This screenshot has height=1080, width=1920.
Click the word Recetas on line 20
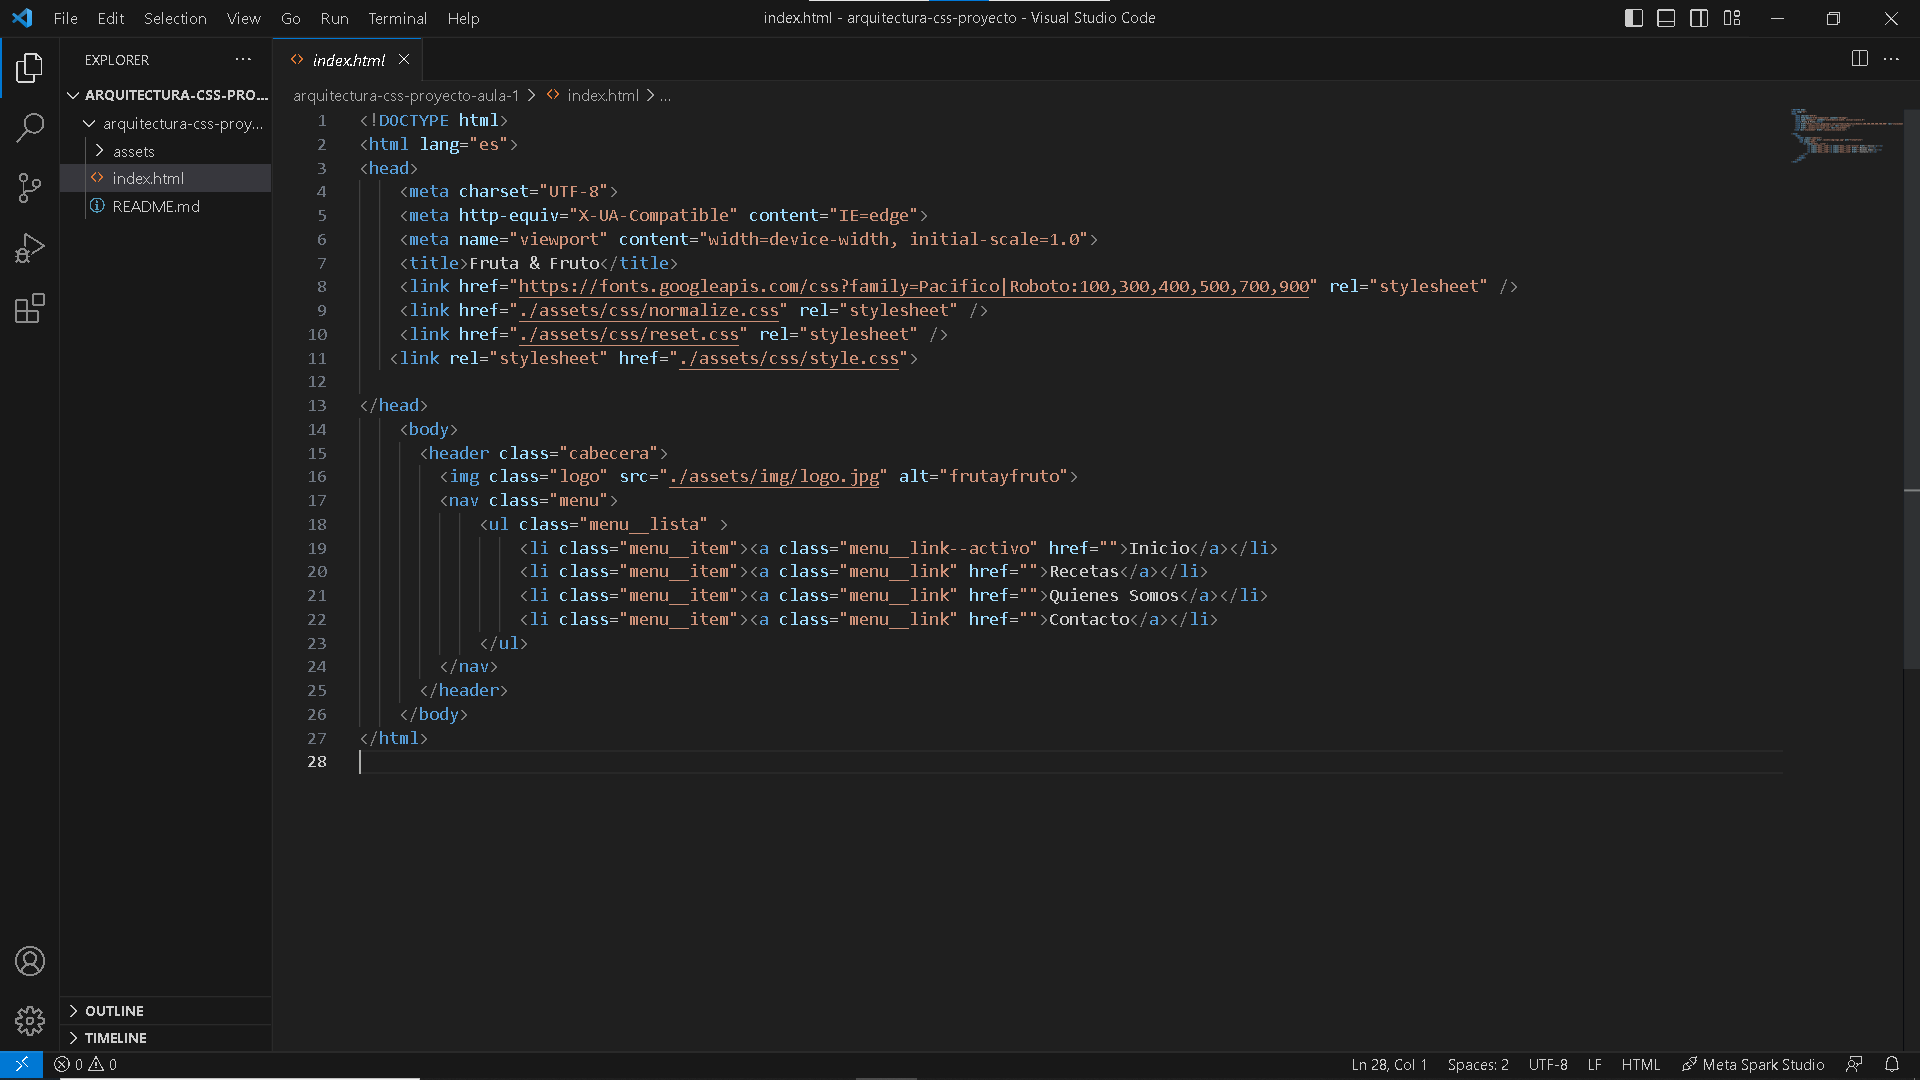tap(1084, 572)
